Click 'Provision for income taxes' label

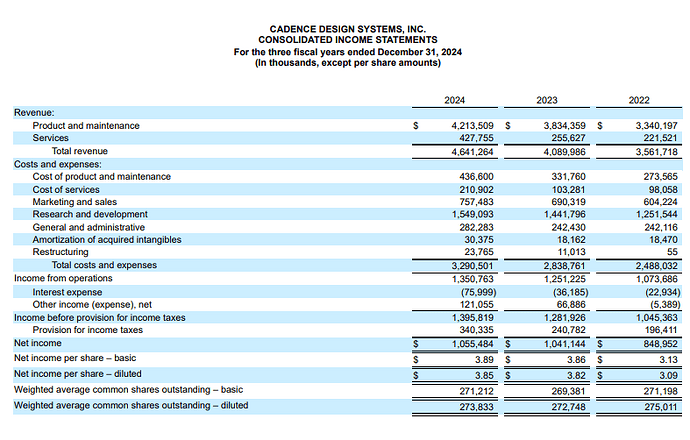[88, 330]
